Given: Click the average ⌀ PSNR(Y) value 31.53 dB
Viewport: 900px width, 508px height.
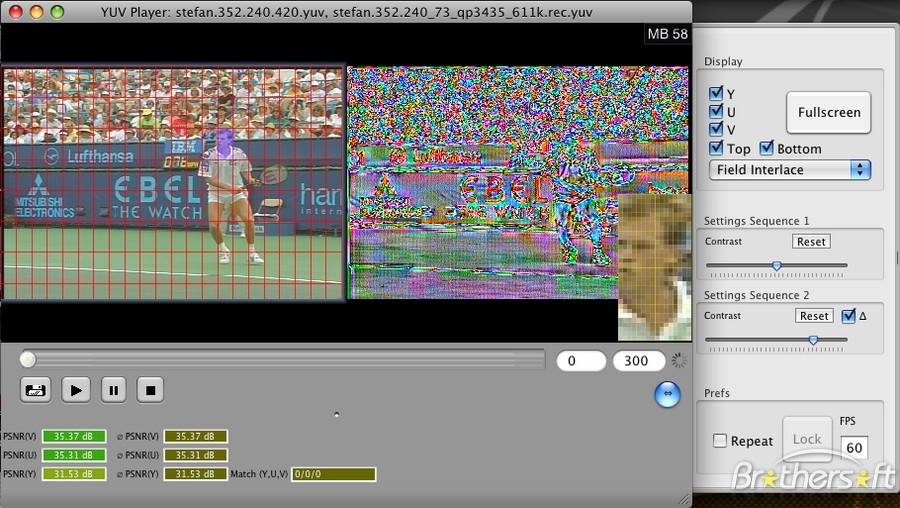Looking at the screenshot, I should point(196,474).
